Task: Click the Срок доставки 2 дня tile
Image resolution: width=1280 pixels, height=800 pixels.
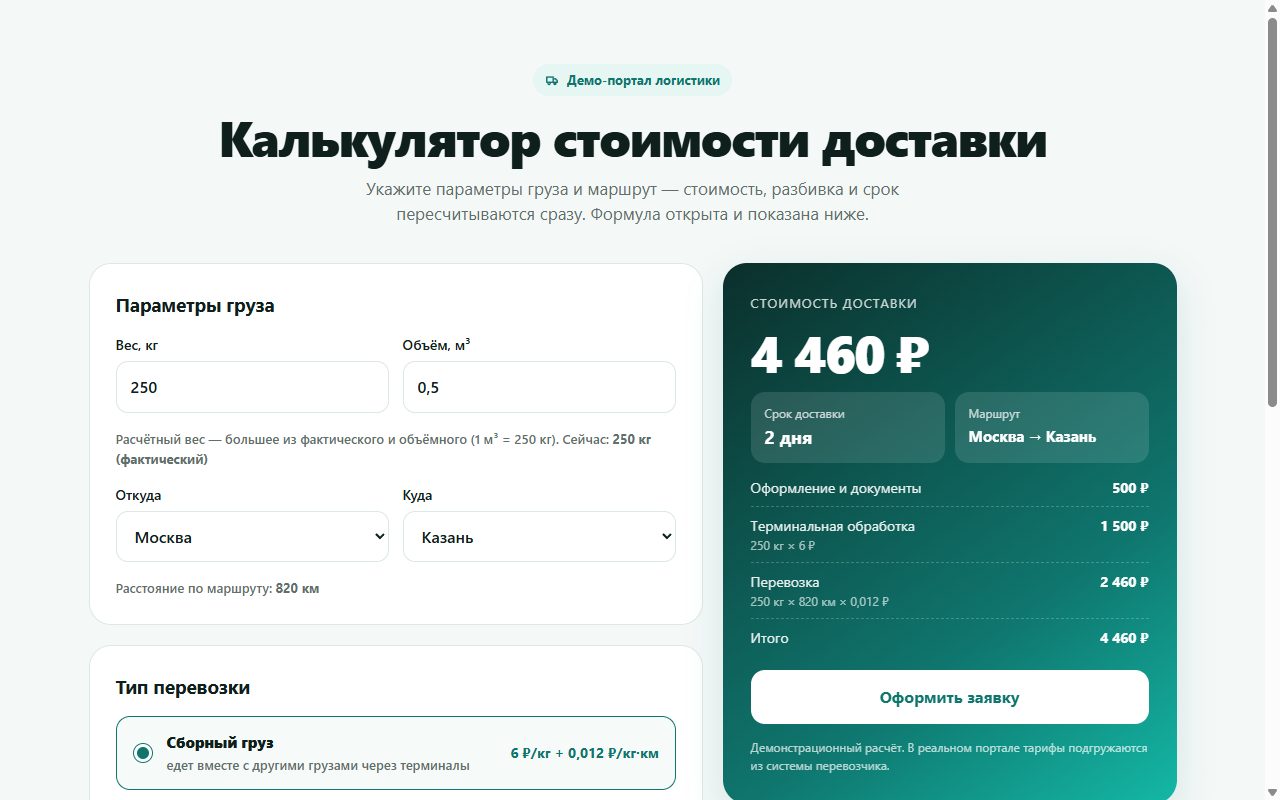Action: (x=847, y=427)
